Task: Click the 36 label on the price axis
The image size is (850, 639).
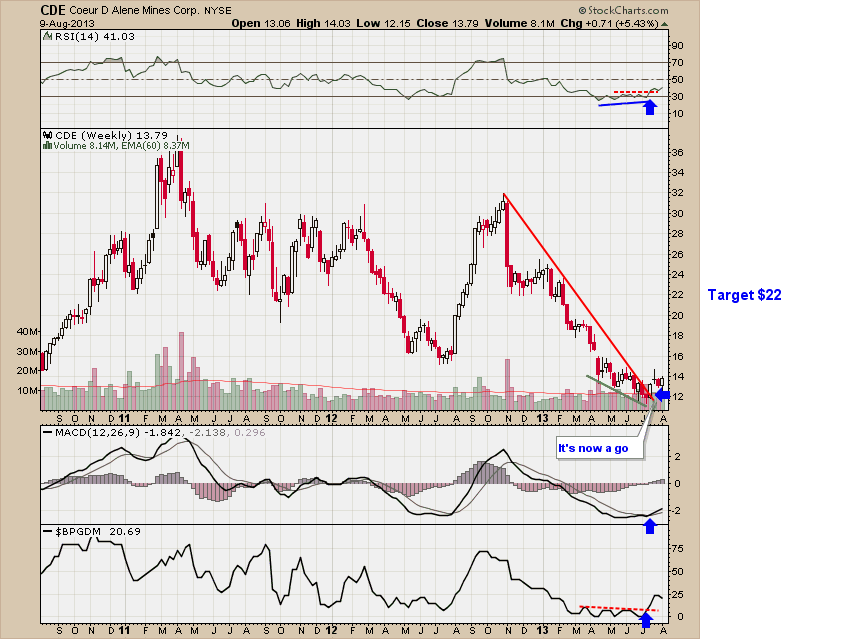Action: tap(678, 153)
